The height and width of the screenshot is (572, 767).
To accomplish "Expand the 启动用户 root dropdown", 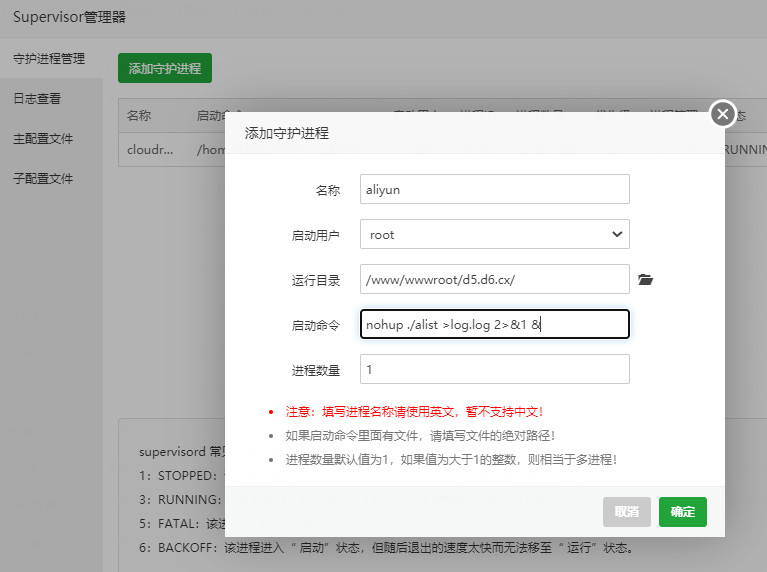I will 495,234.
